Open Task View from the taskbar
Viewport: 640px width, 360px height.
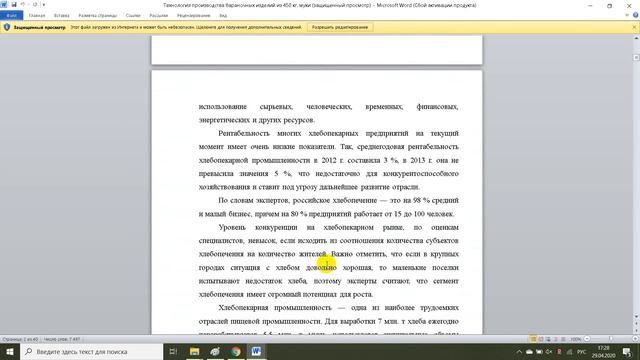point(173,351)
